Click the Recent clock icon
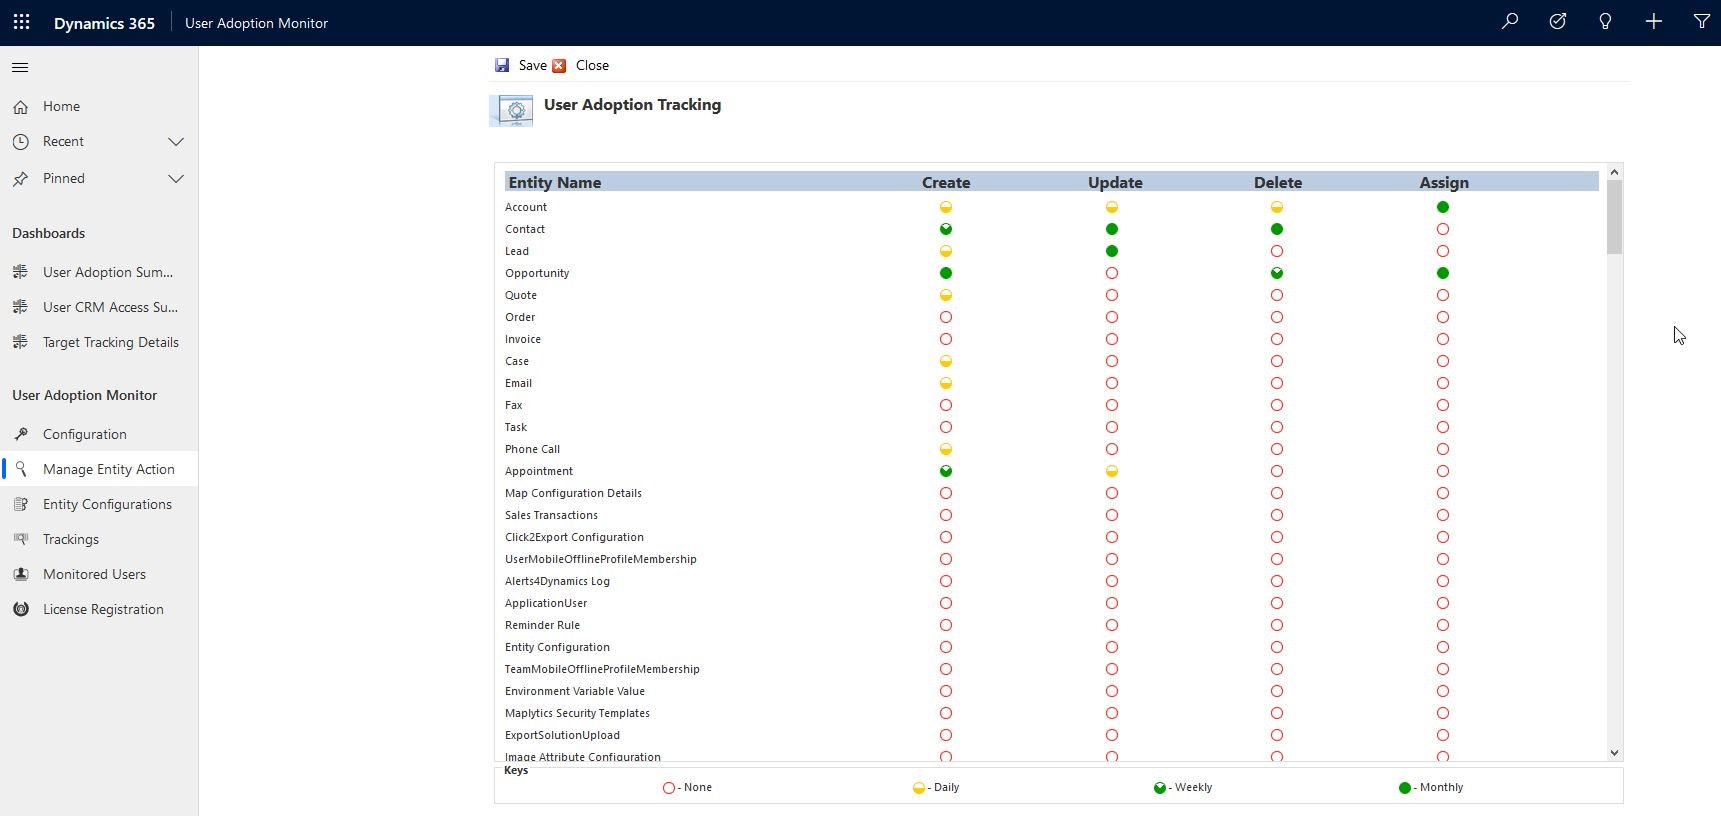 click(x=20, y=142)
